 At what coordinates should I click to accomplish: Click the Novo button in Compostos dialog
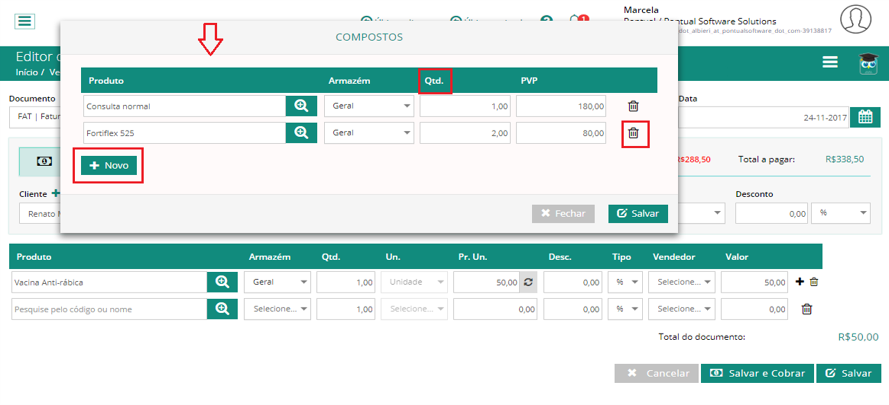[x=109, y=166]
